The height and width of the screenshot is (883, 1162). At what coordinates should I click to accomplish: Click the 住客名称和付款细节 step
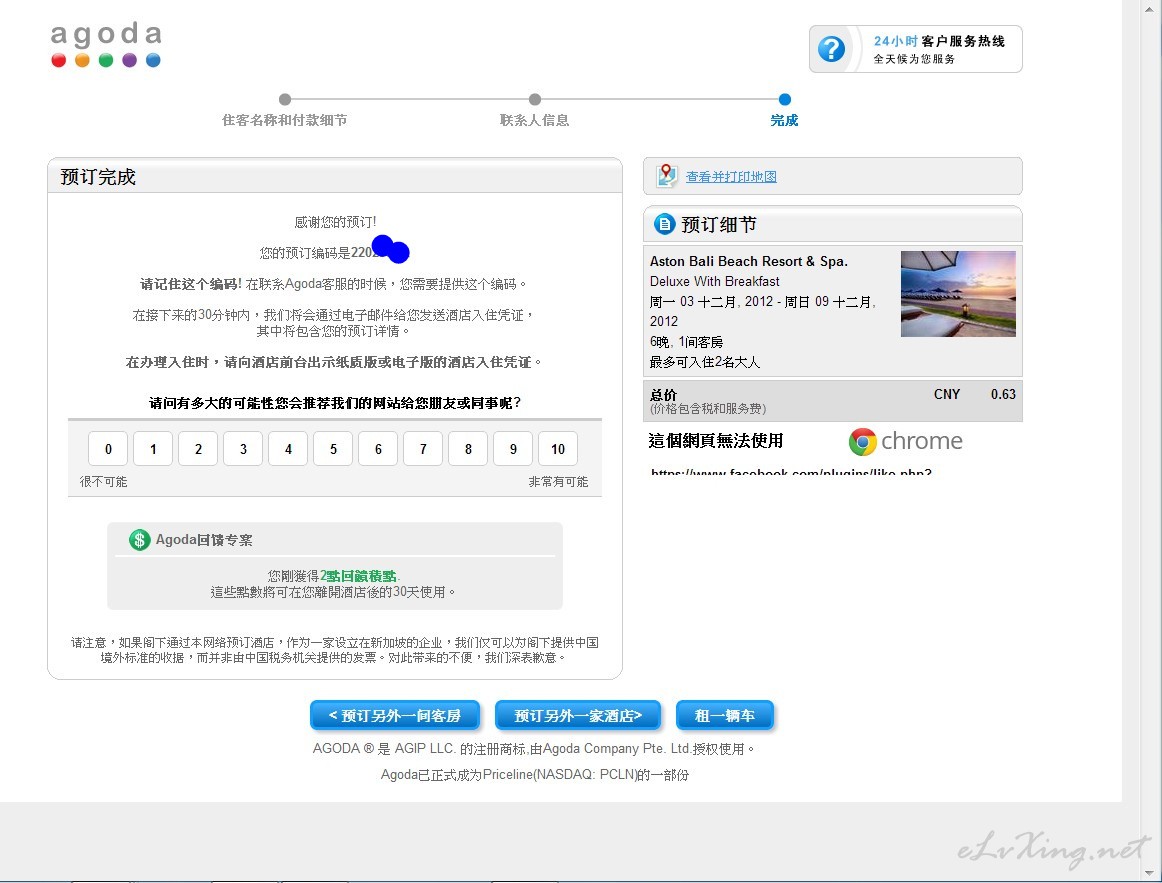(285, 120)
